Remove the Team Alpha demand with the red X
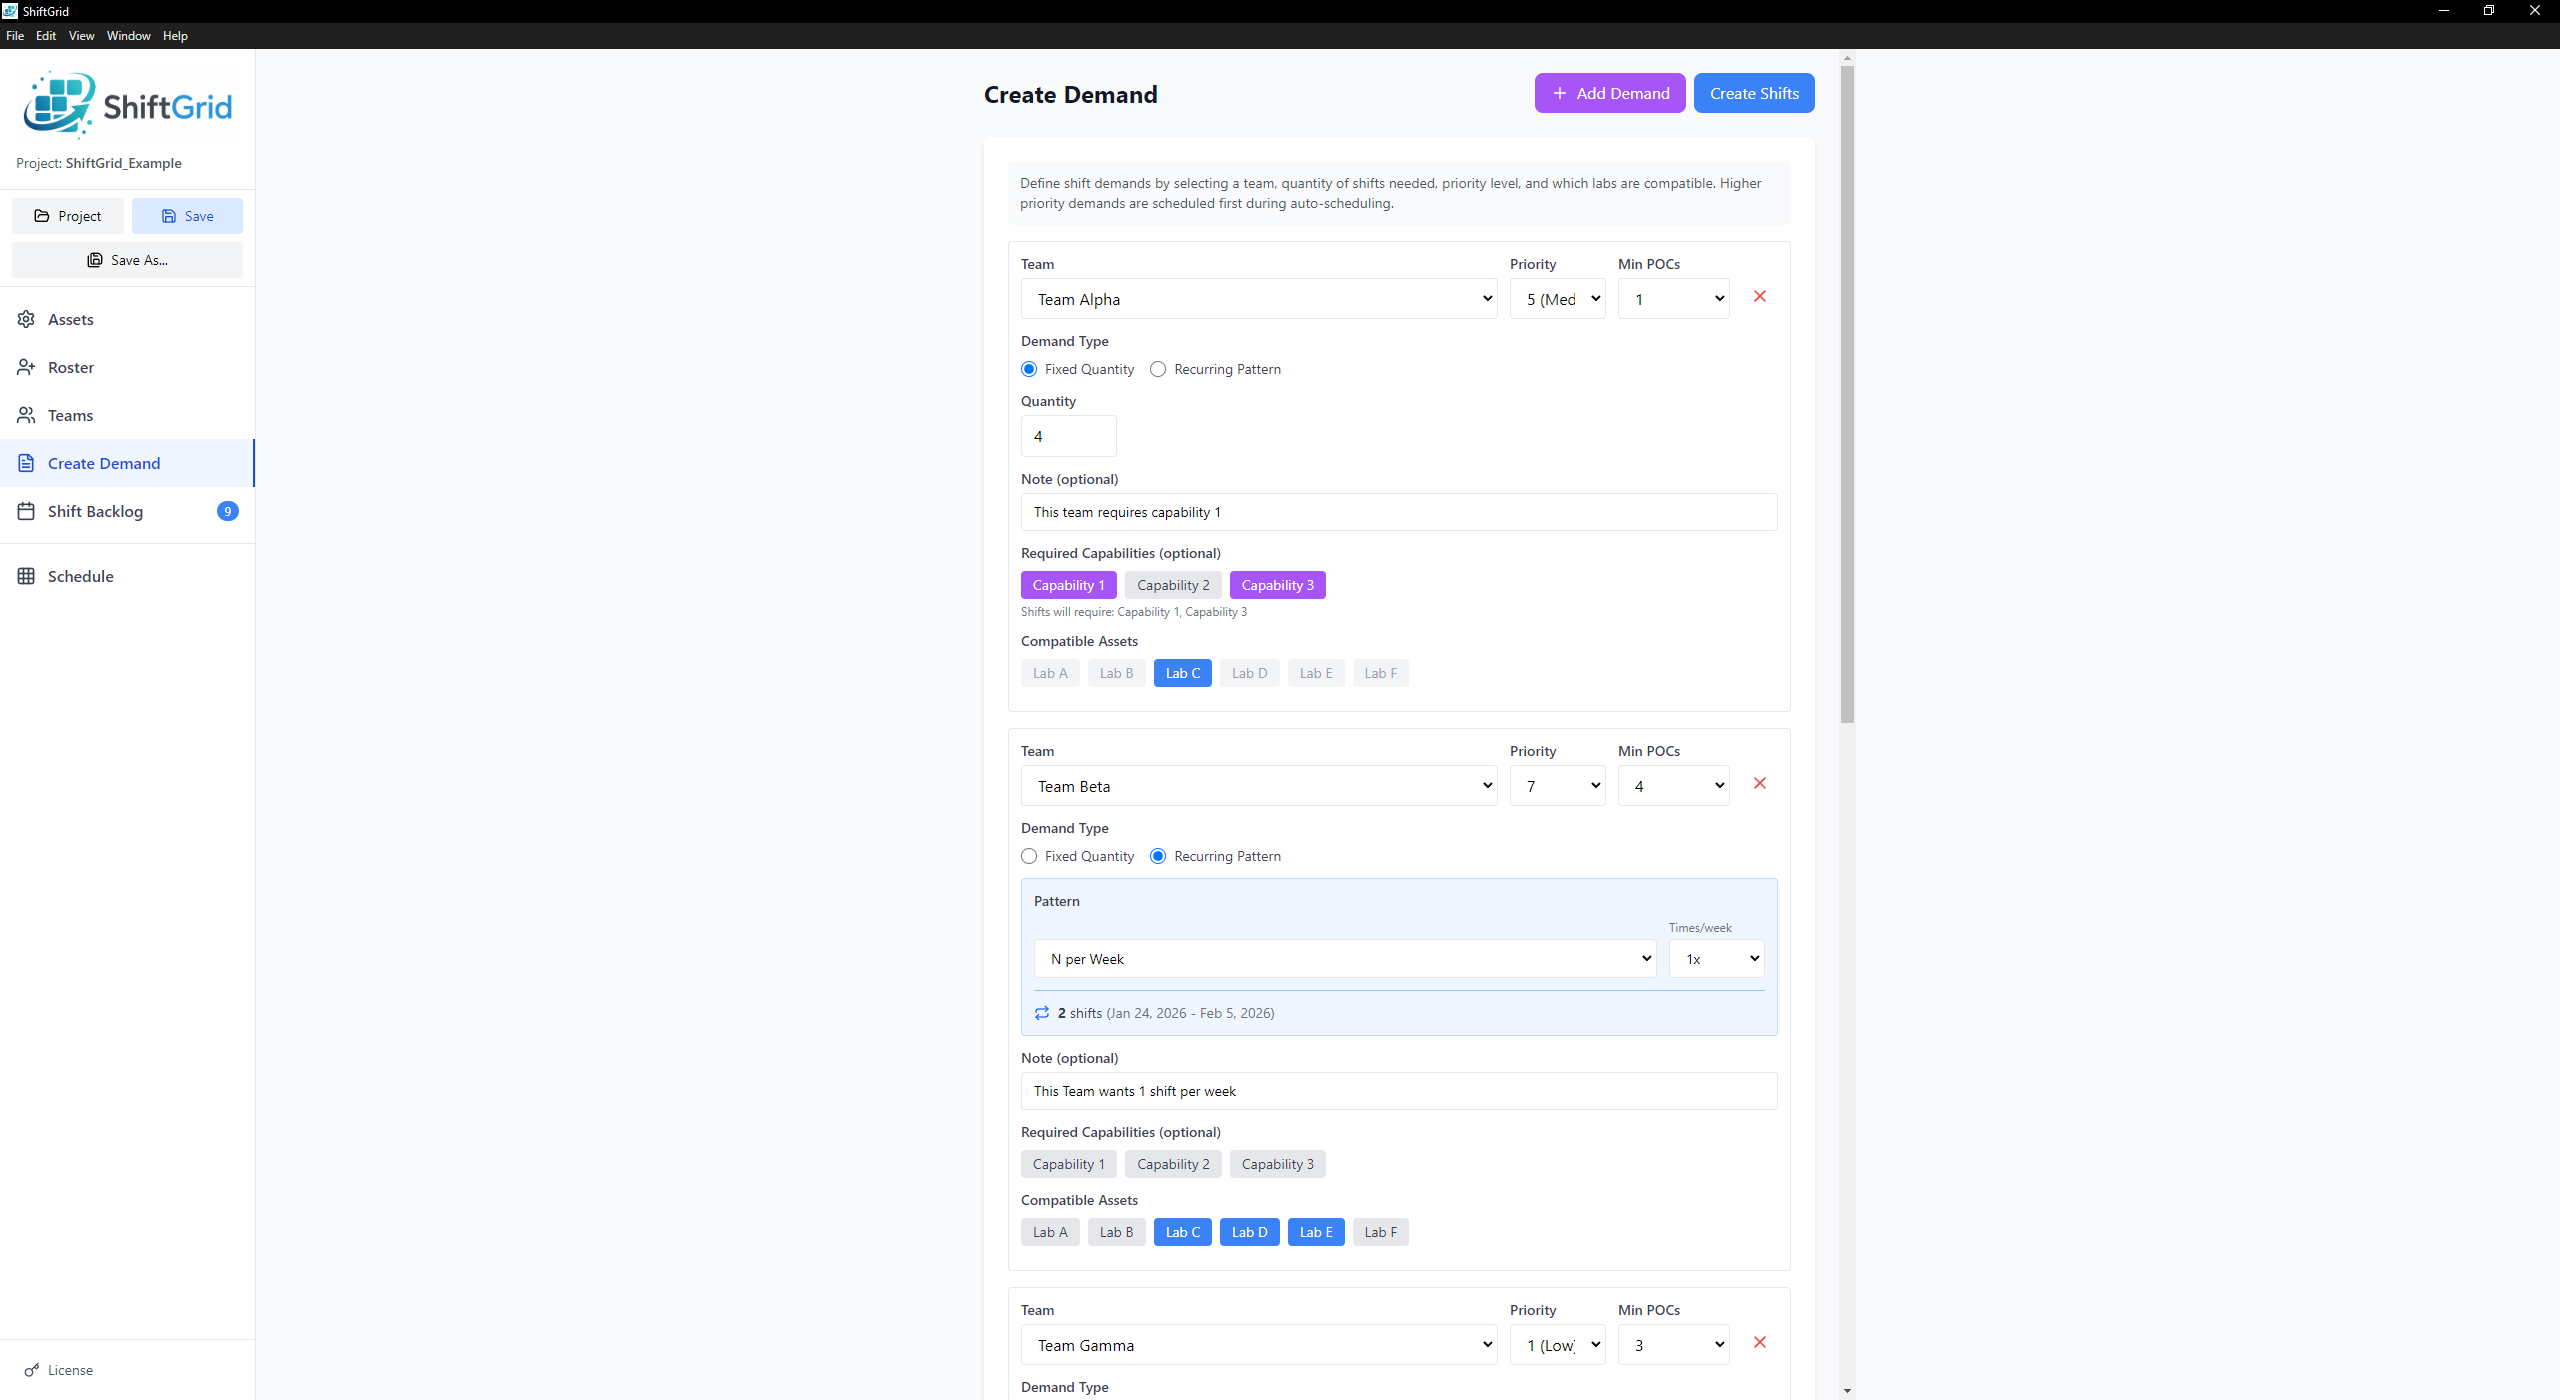Image resolution: width=2560 pixels, height=1400 pixels. point(1760,296)
